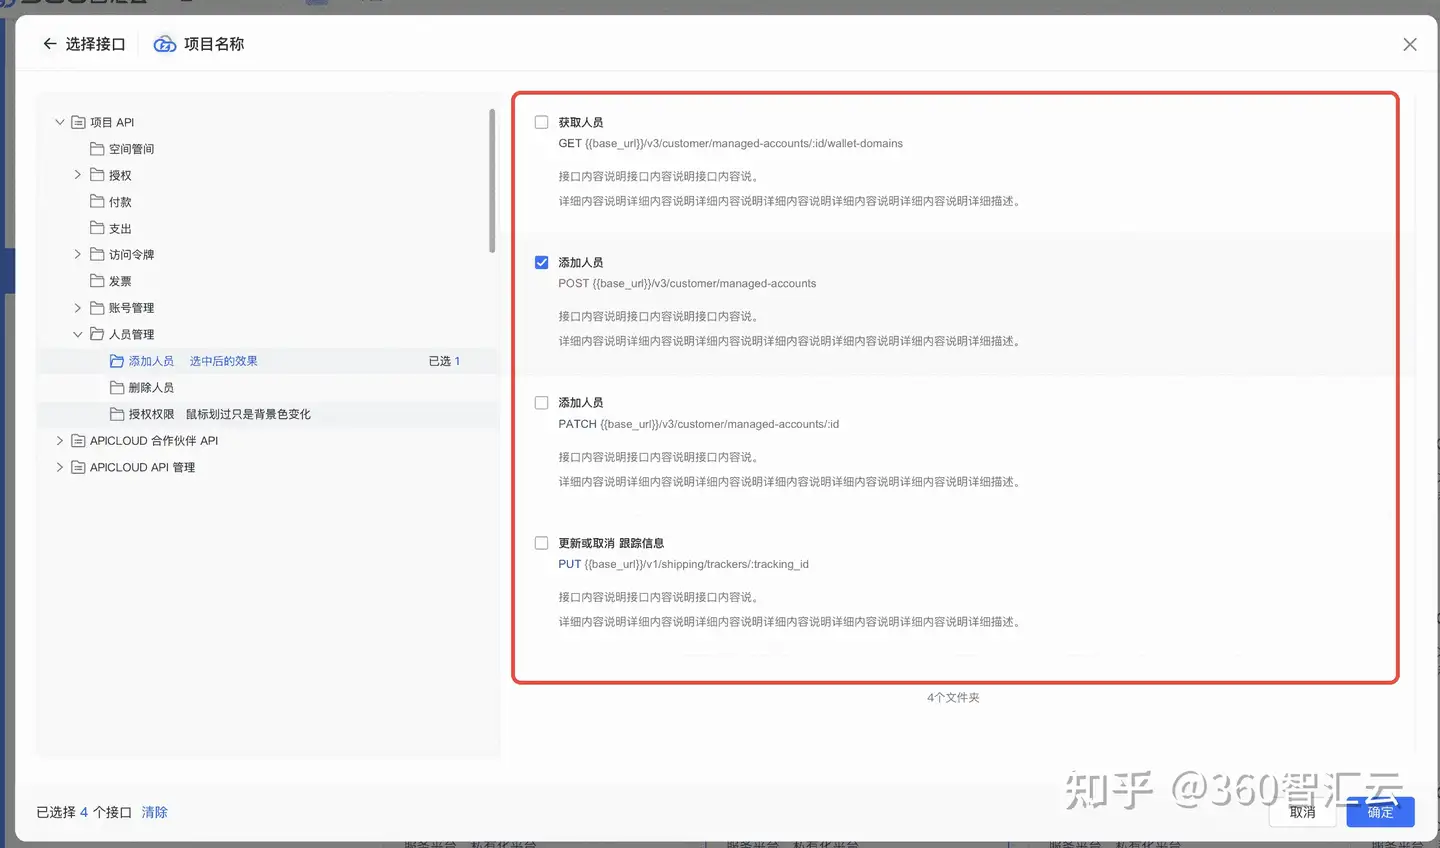Uncheck the 添加人员 POST interface checkbox
This screenshot has height=848, width=1440.
click(x=541, y=262)
